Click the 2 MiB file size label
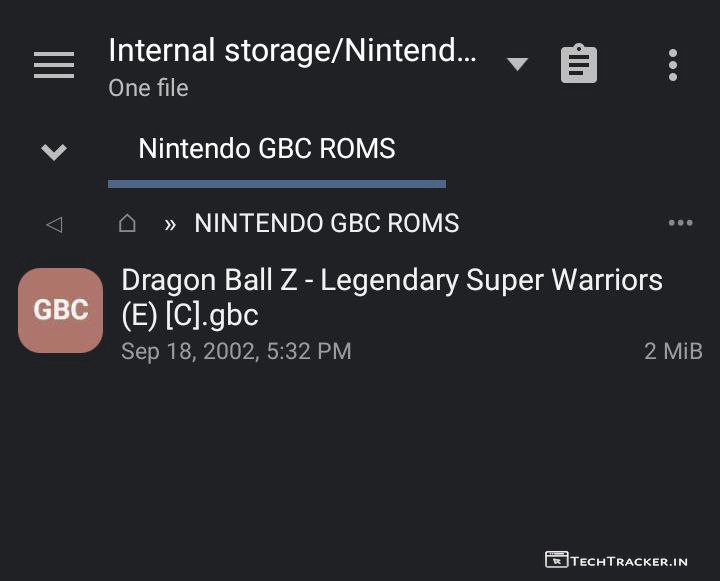This screenshot has height=581, width=720. [673, 351]
